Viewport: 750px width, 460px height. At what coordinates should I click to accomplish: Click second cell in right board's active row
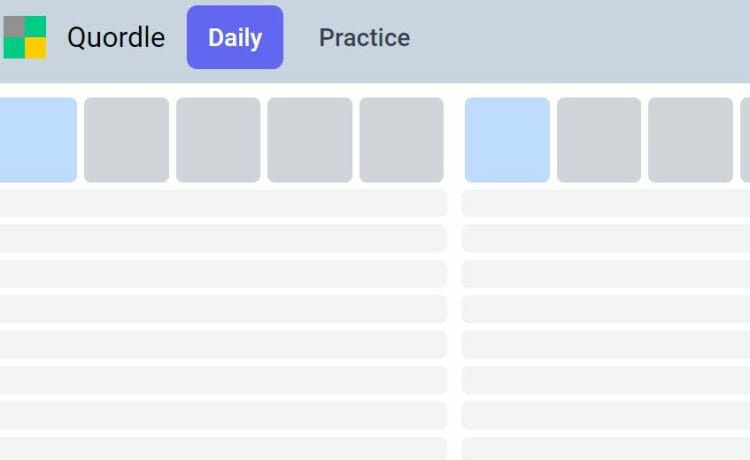(599, 140)
